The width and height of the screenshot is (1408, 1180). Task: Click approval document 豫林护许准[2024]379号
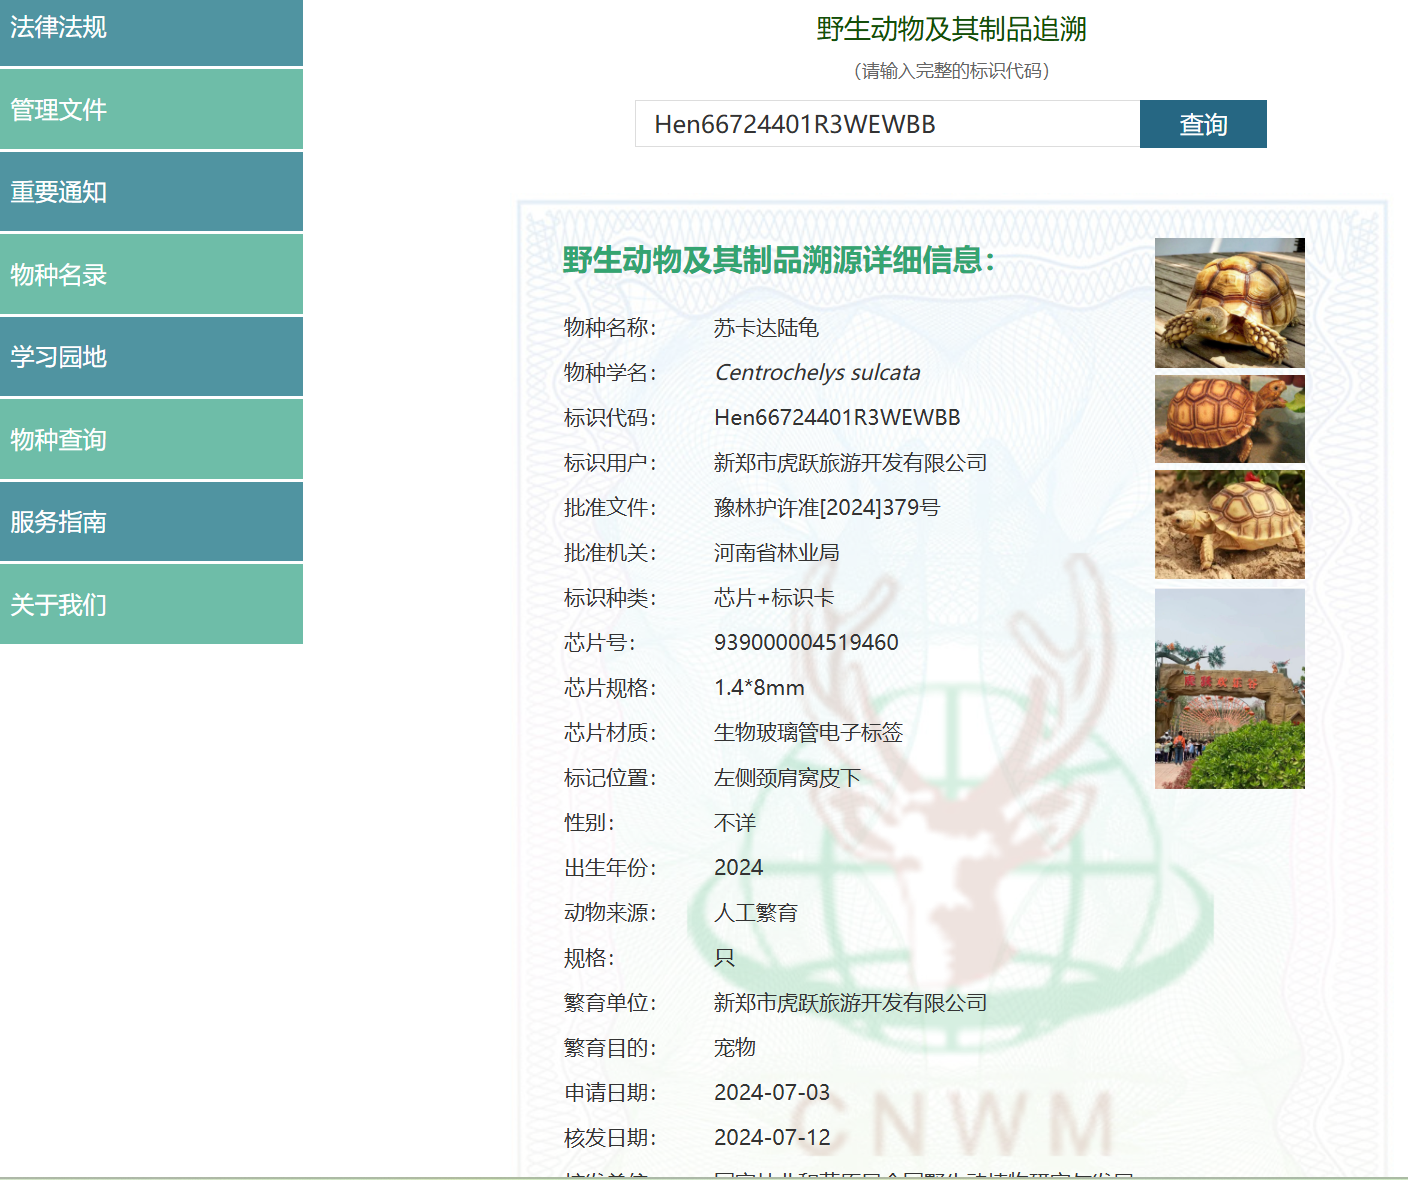827,508
